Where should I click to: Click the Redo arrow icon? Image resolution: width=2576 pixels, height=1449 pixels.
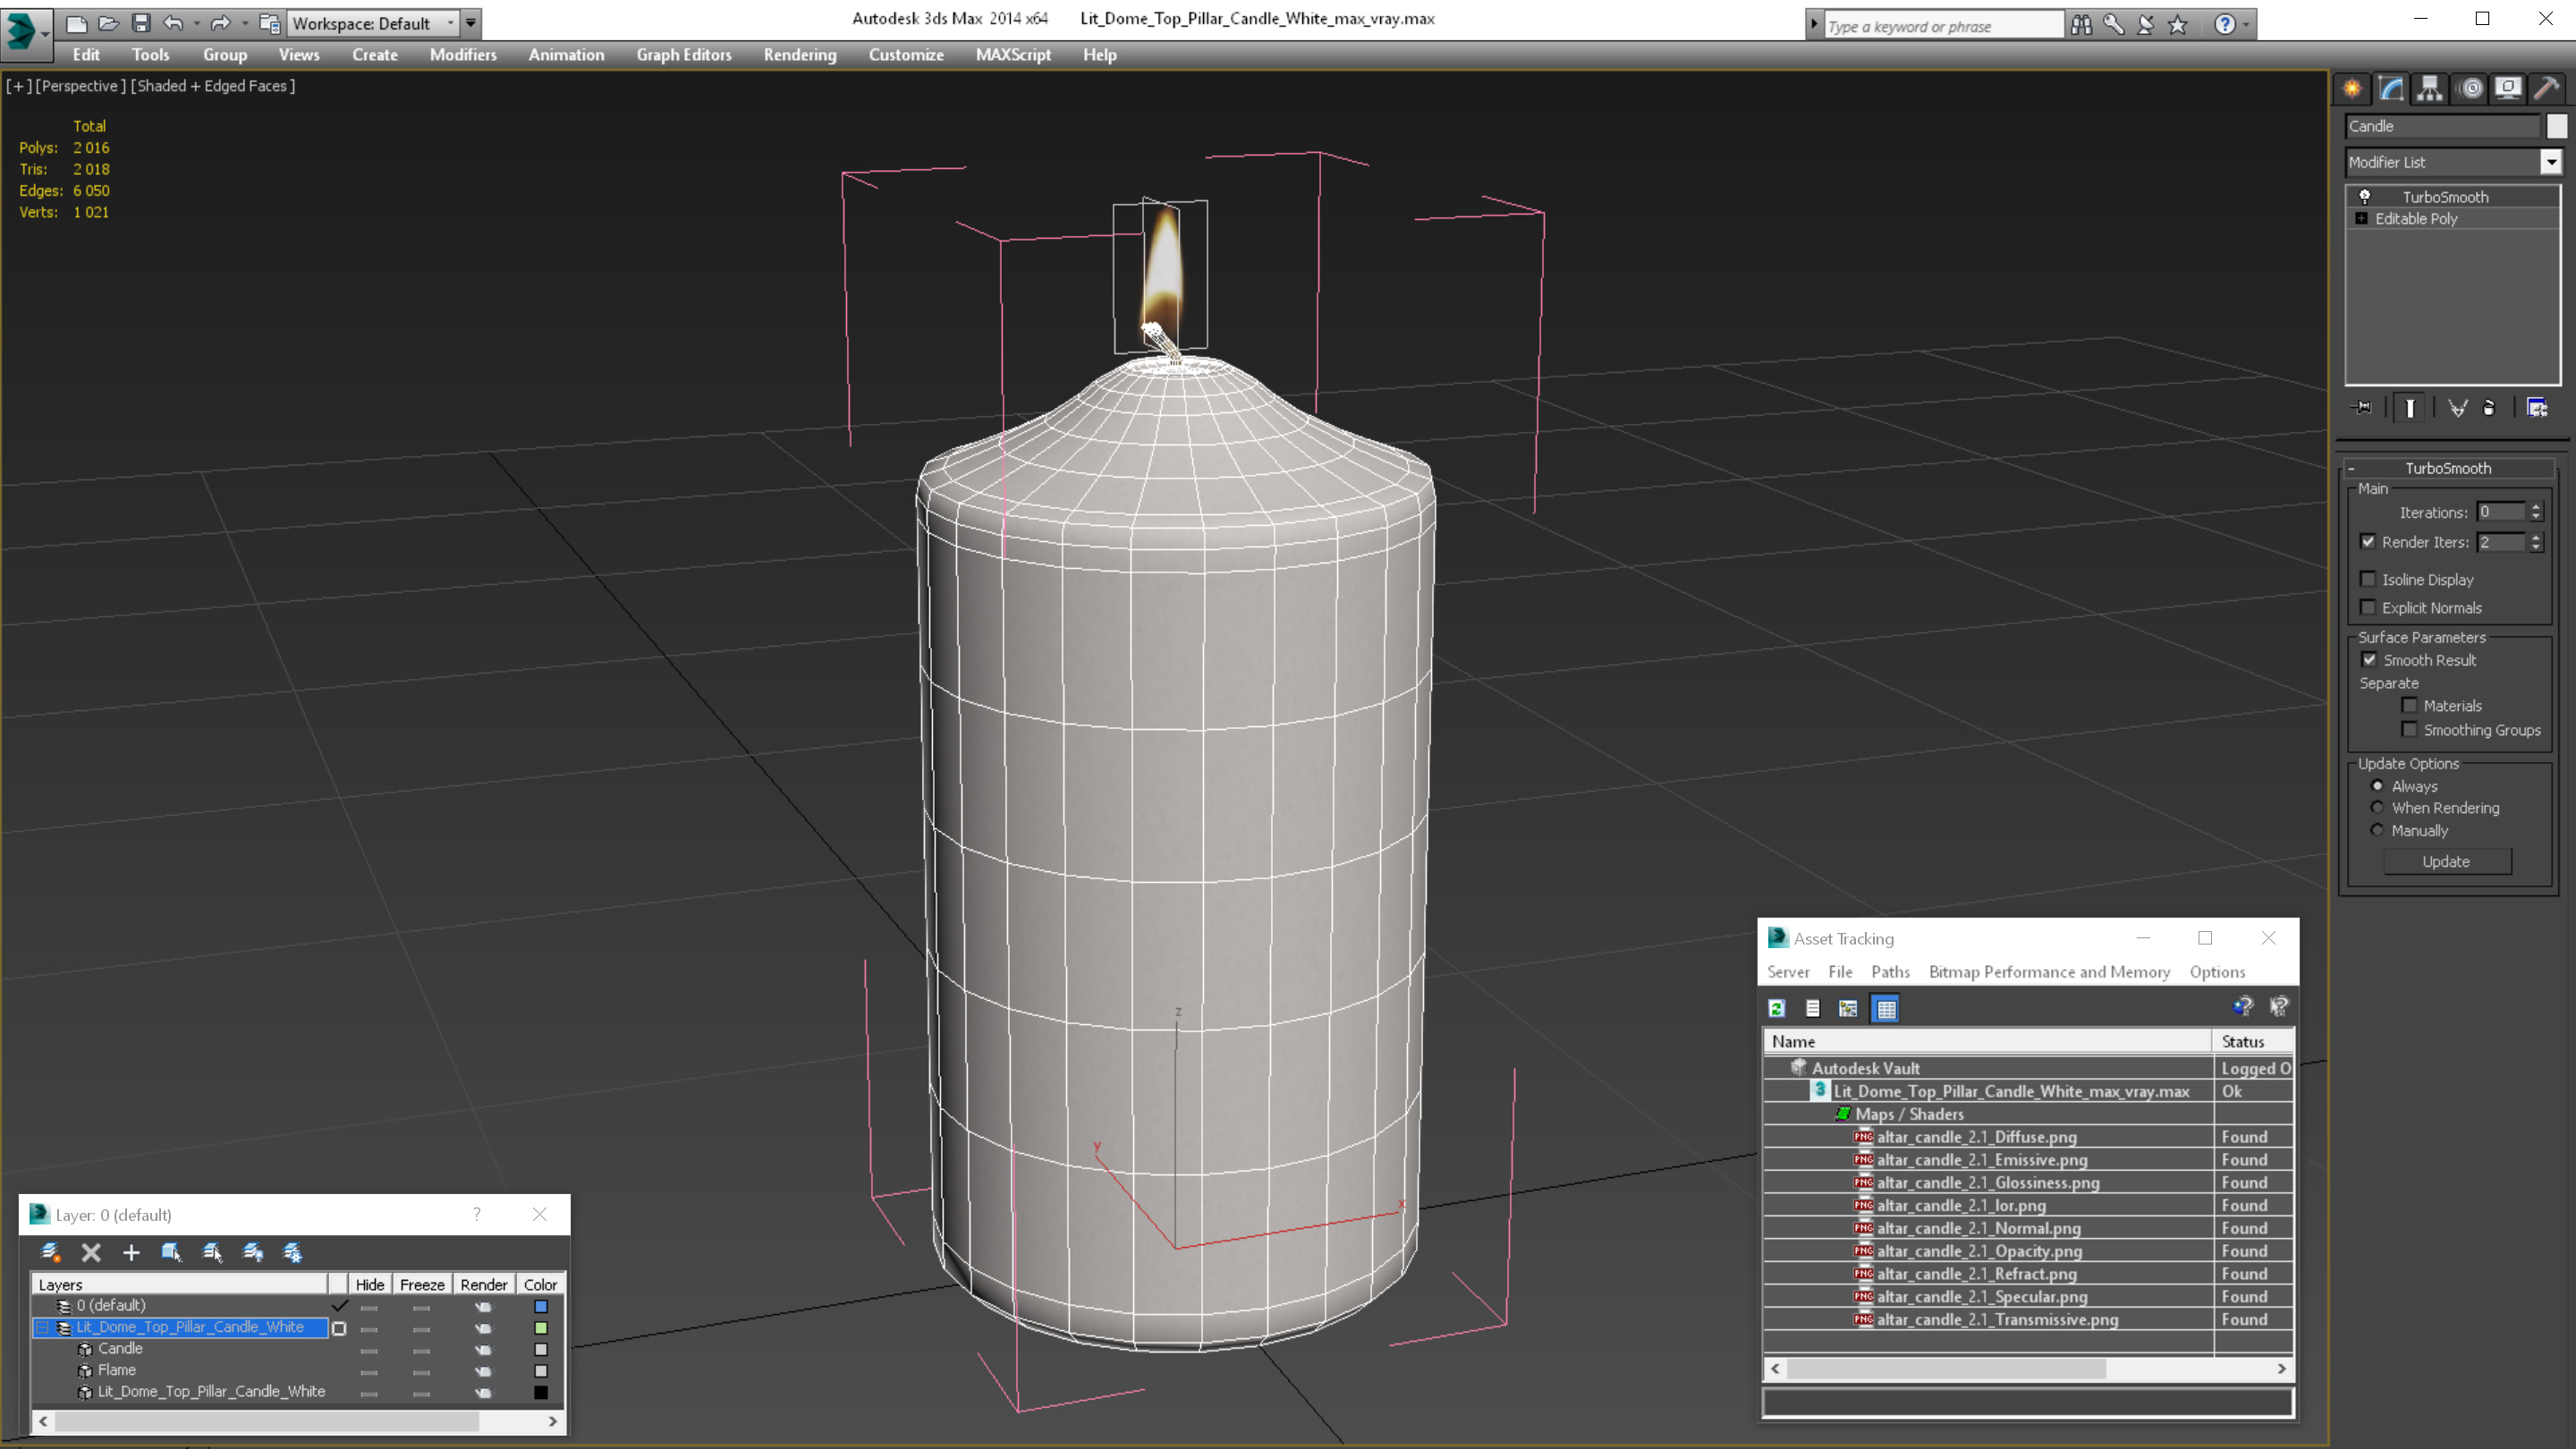pos(221,23)
